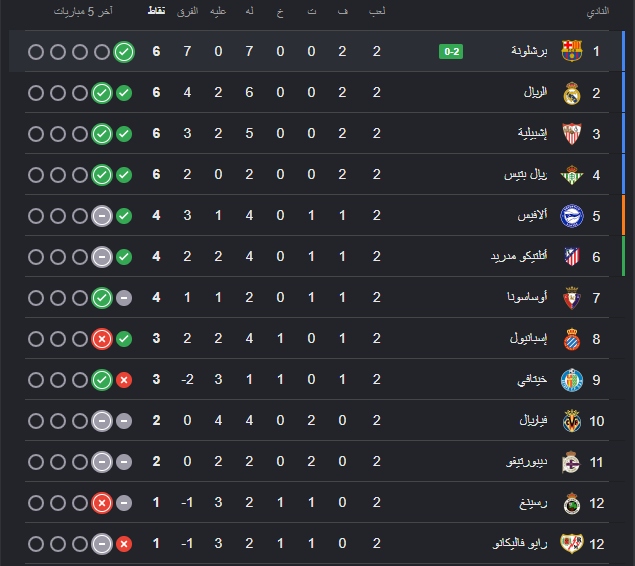This screenshot has height=566, width=635.
Task: Click the Atlético Madrid club crest
Action: [571, 257]
